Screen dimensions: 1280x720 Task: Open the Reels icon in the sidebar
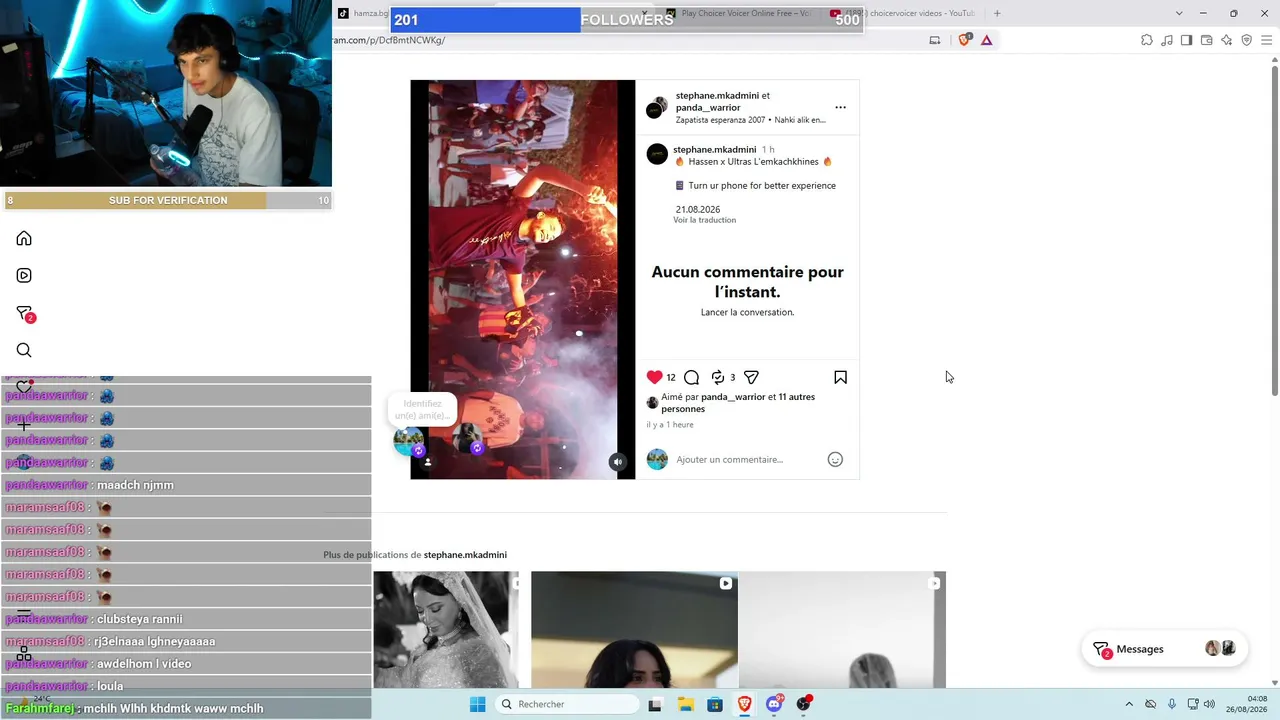click(24, 275)
